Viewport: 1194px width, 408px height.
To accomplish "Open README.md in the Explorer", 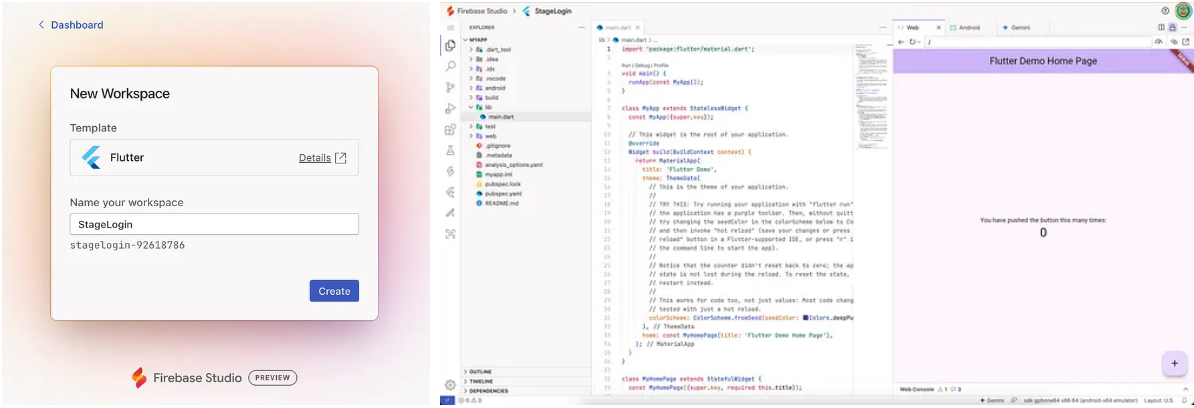I will point(501,203).
